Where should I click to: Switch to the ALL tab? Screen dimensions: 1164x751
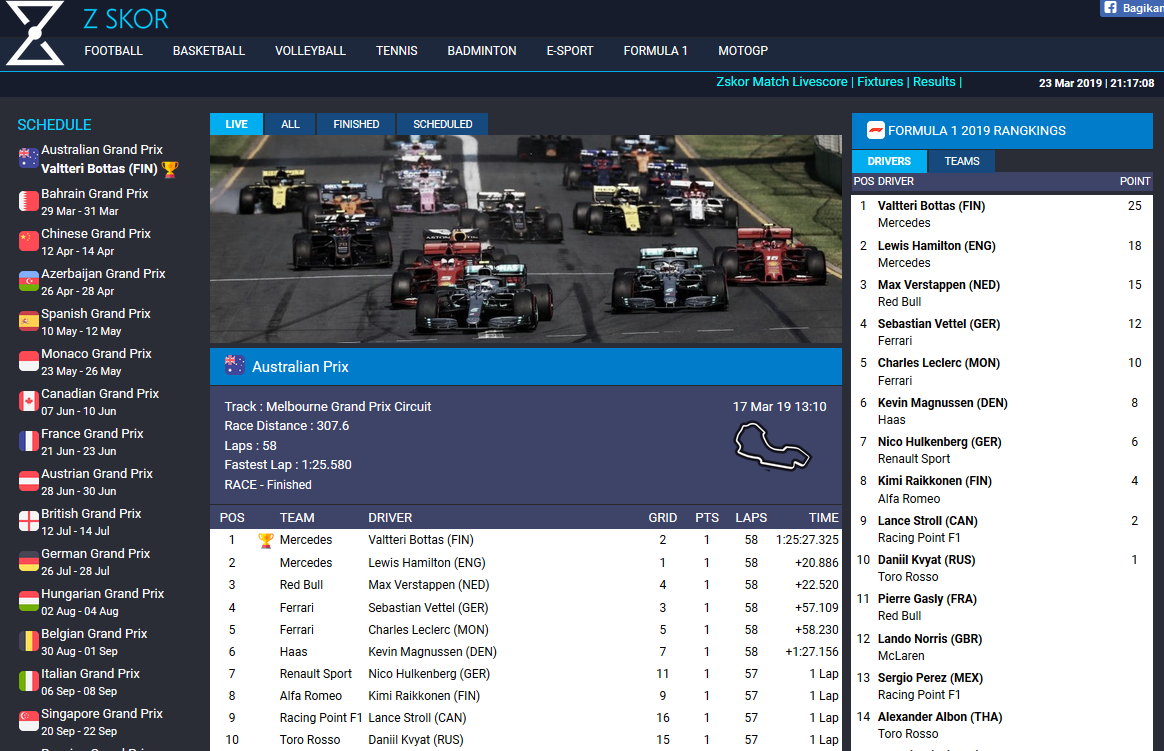290,124
